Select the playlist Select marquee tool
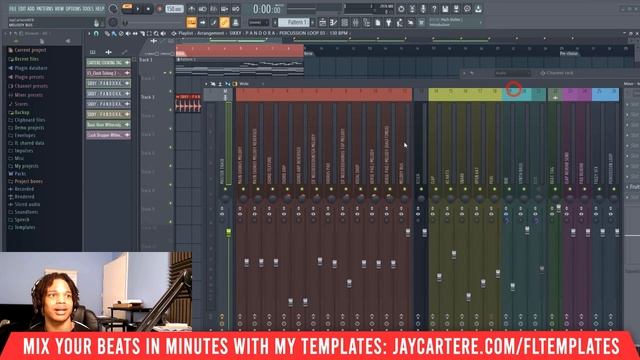The image size is (640, 360). [149, 33]
